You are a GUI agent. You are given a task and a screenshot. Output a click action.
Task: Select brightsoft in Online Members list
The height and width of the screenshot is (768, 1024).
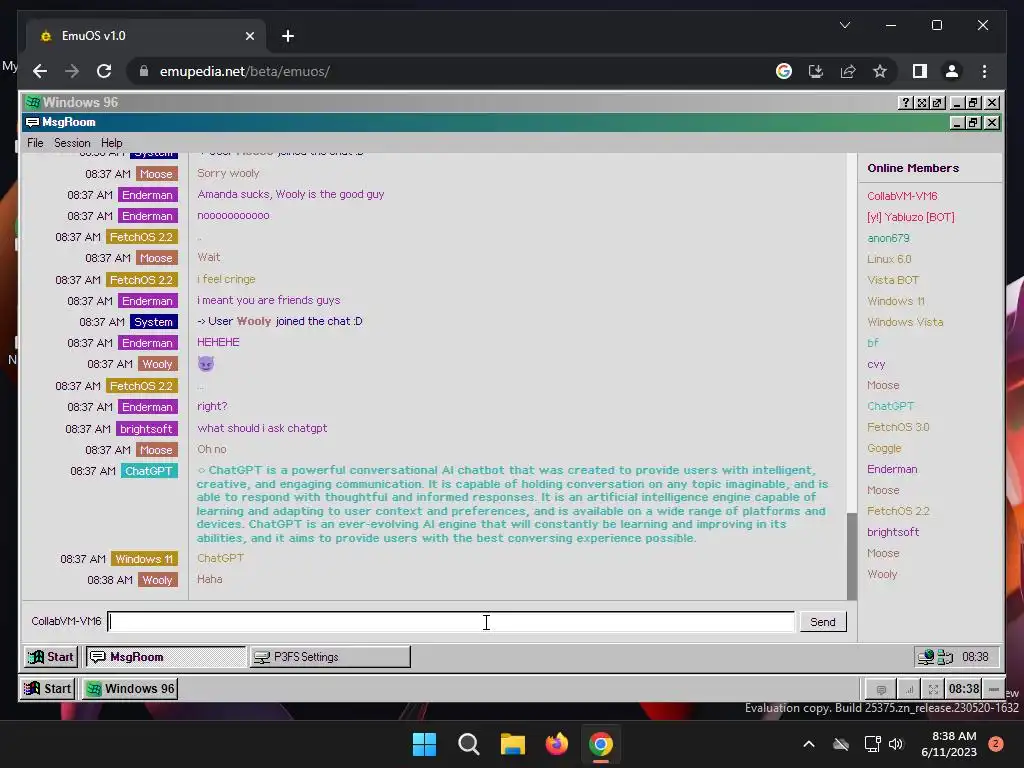tap(893, 532)
